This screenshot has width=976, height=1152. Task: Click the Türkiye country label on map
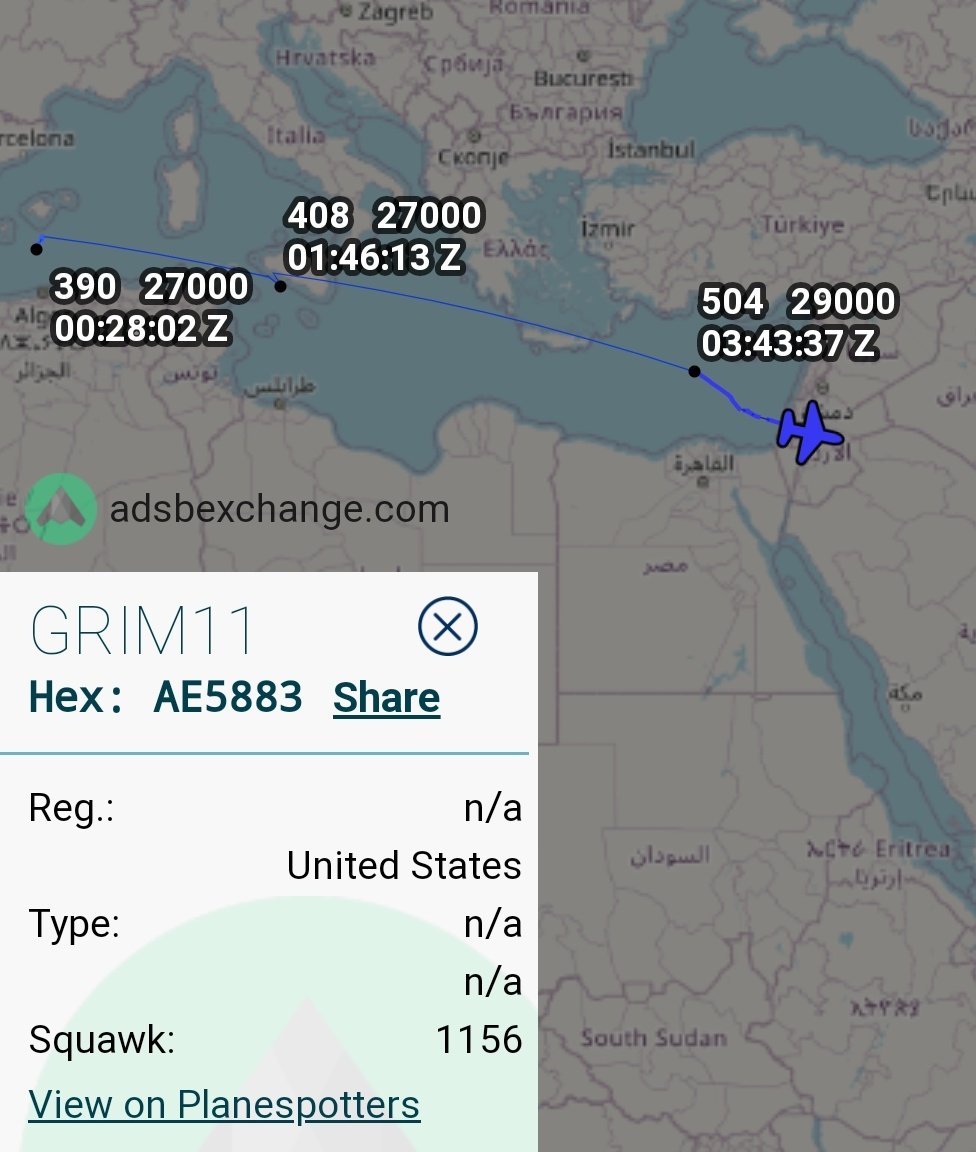tap(803, 224)
